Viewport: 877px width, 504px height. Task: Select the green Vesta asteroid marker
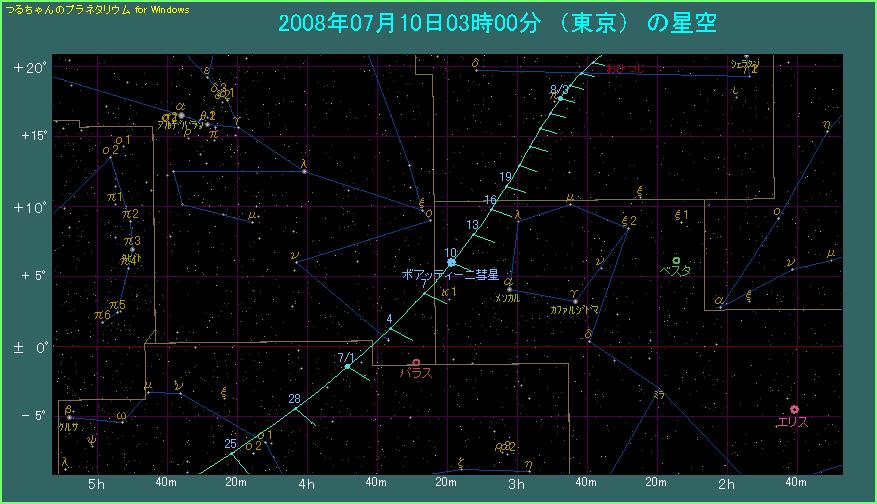(677, 260)
